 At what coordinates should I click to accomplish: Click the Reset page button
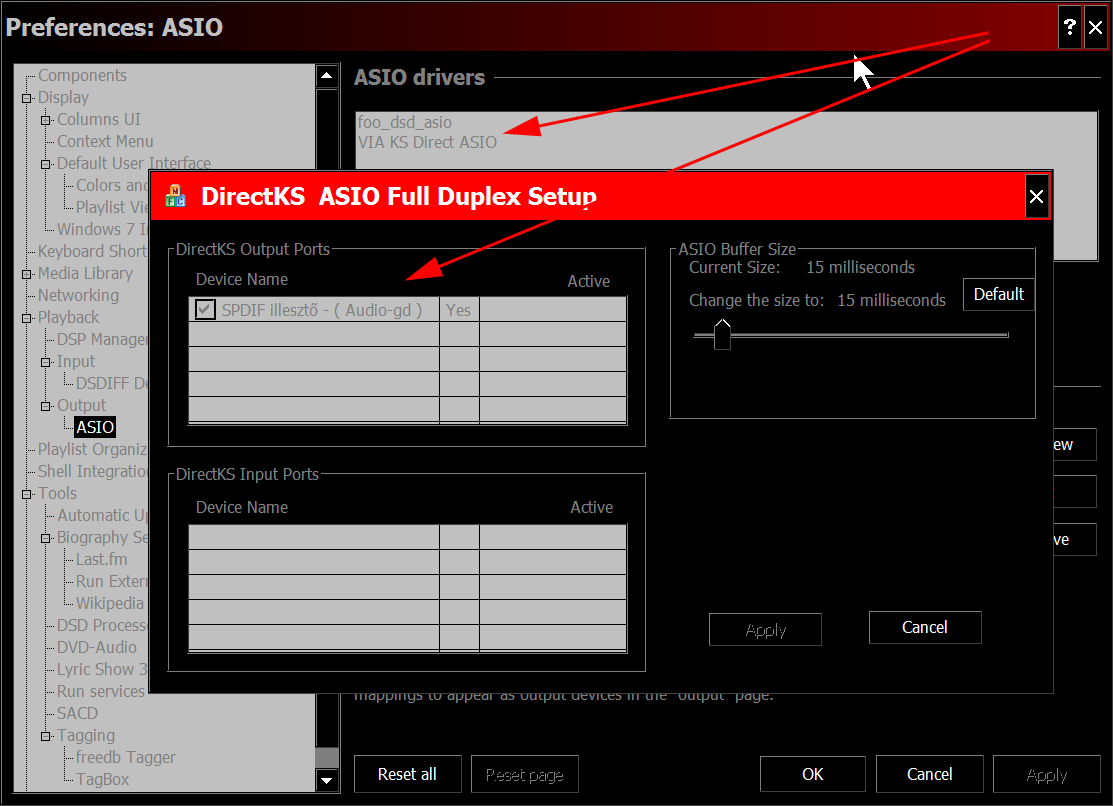[525, 774]
